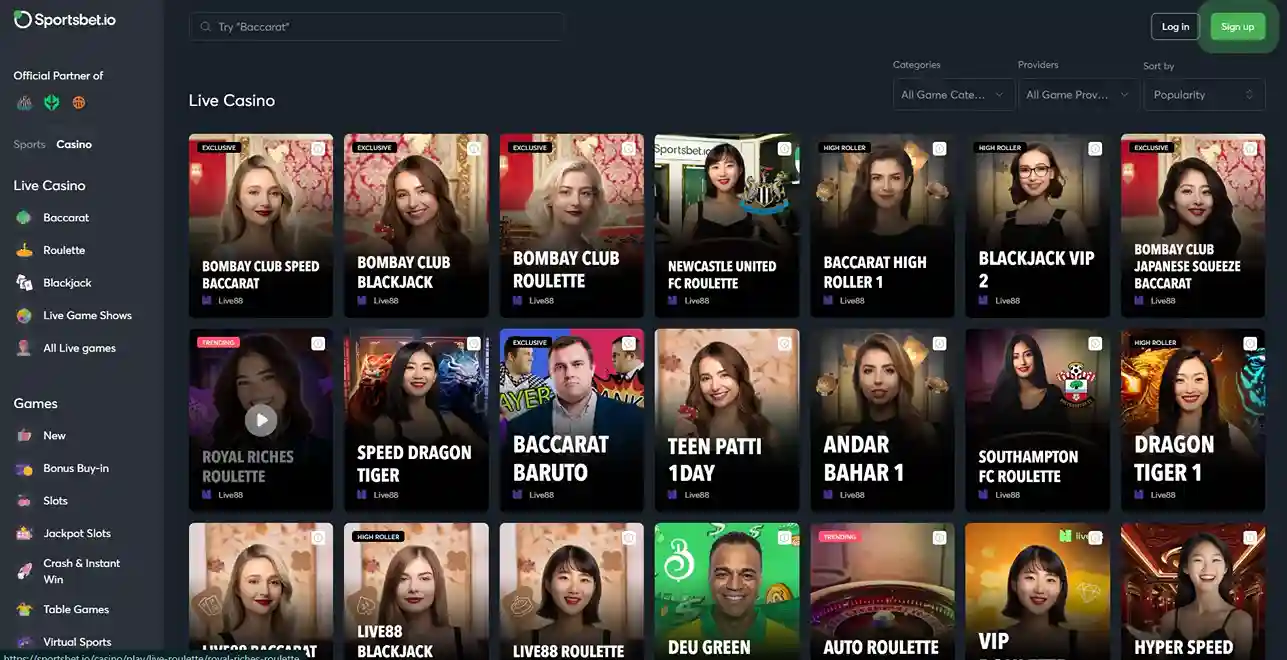Open the Sort by Popularity selector

(x=1204, y=95)
